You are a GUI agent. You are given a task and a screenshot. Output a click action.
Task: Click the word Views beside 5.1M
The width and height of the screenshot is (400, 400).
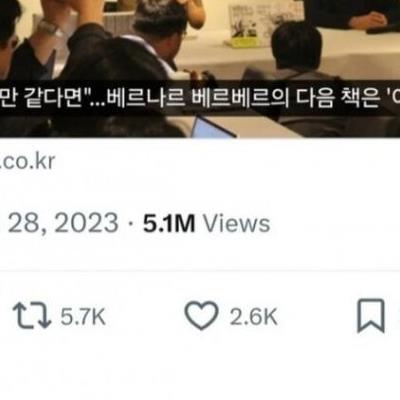[237, 223]
